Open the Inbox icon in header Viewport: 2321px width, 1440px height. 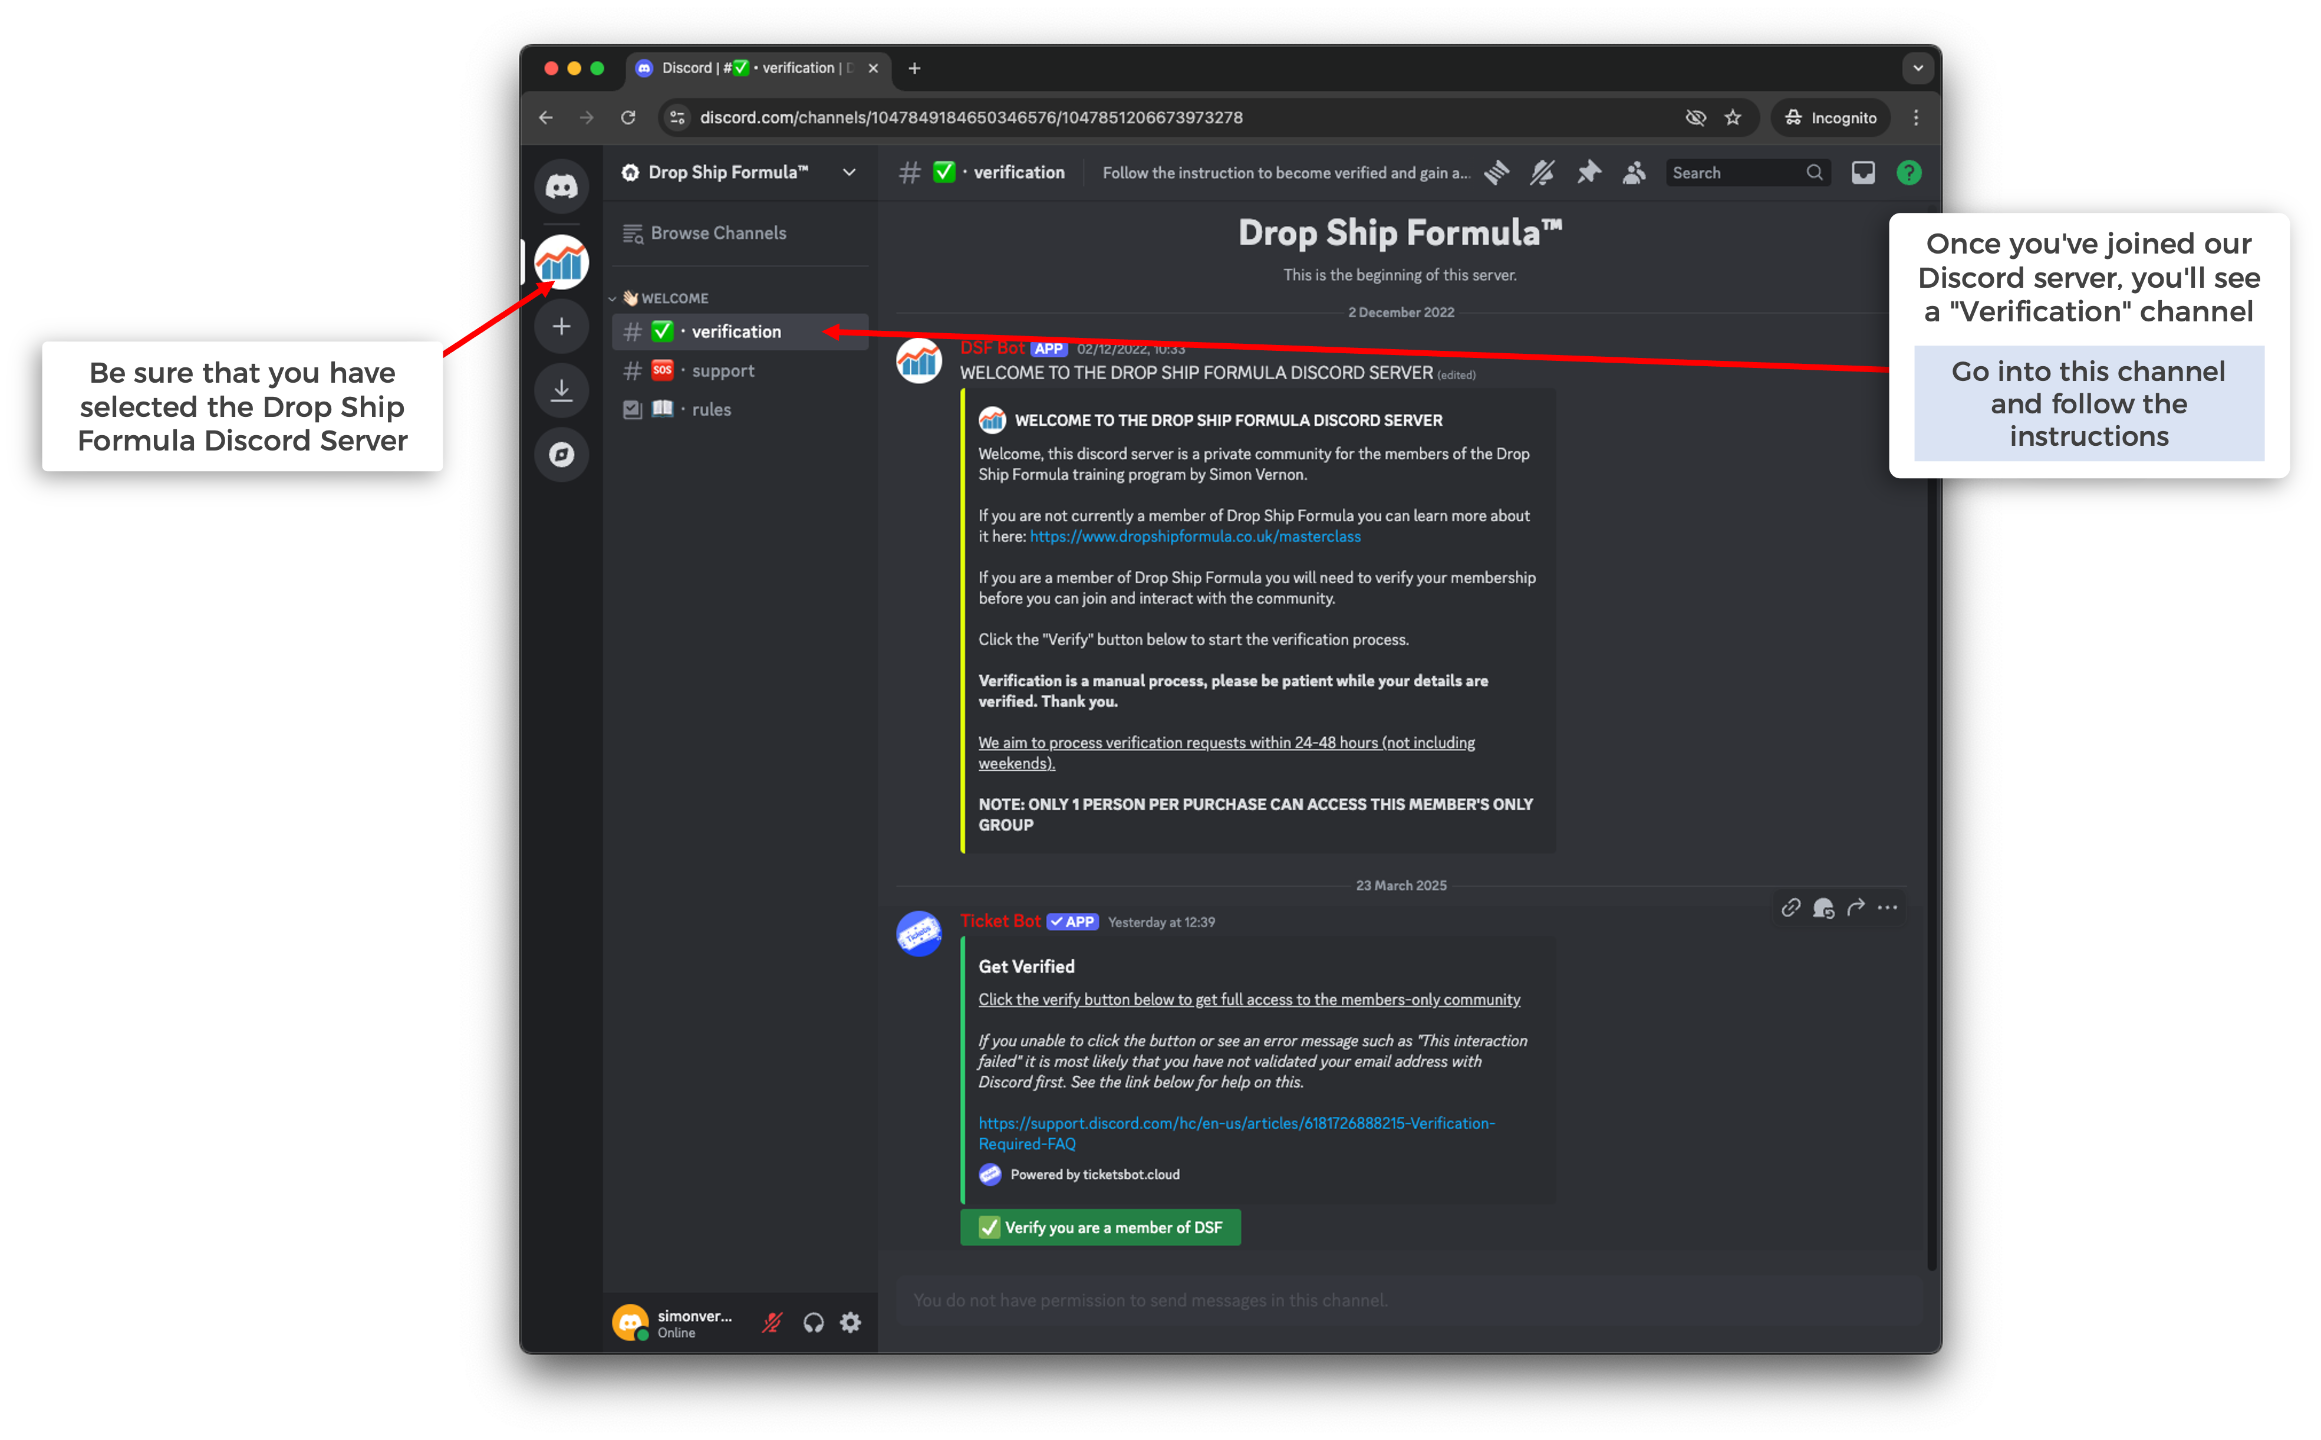tap(1863, 173)
